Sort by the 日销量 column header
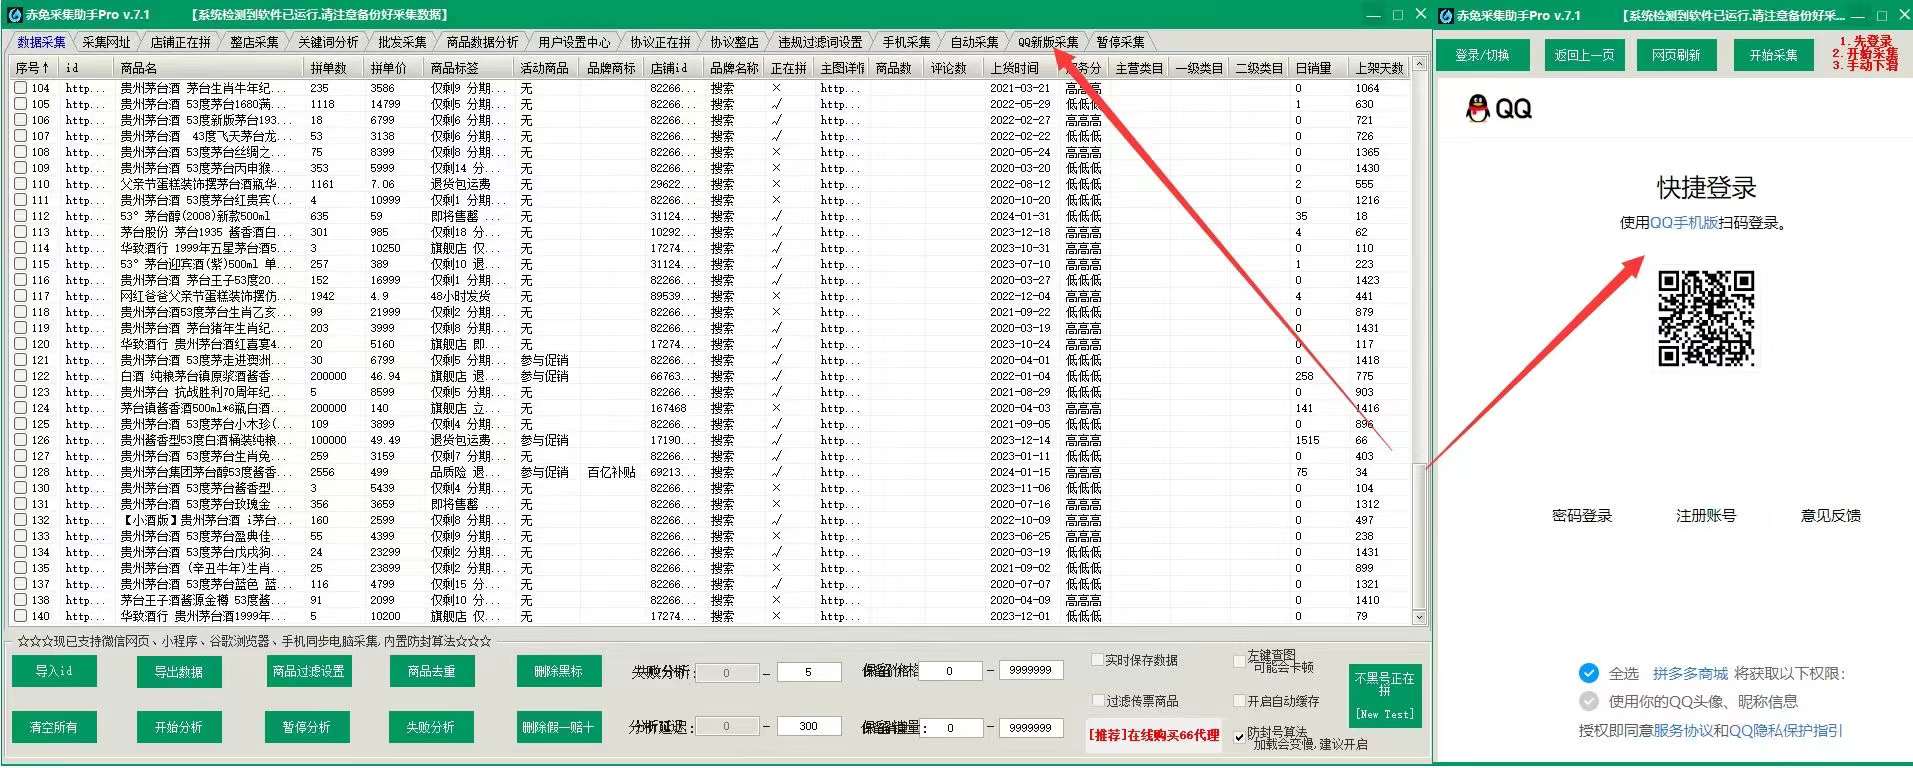1913x768 pixels. (x=1318, y=68)
